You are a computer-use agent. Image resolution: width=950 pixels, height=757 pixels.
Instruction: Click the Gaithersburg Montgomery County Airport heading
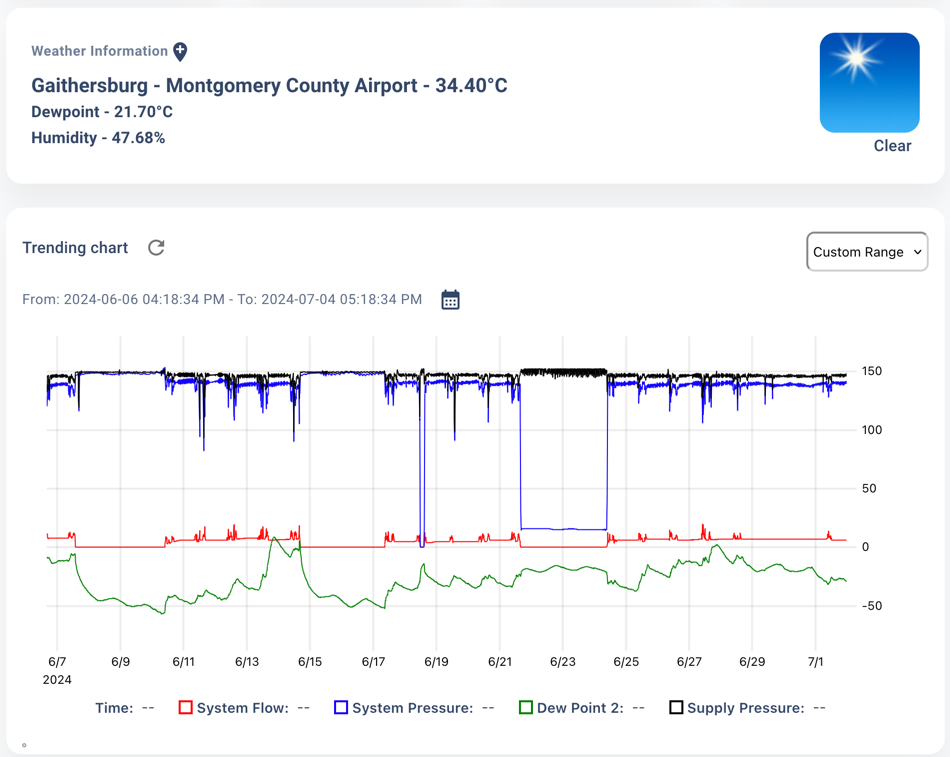[269, 85]
